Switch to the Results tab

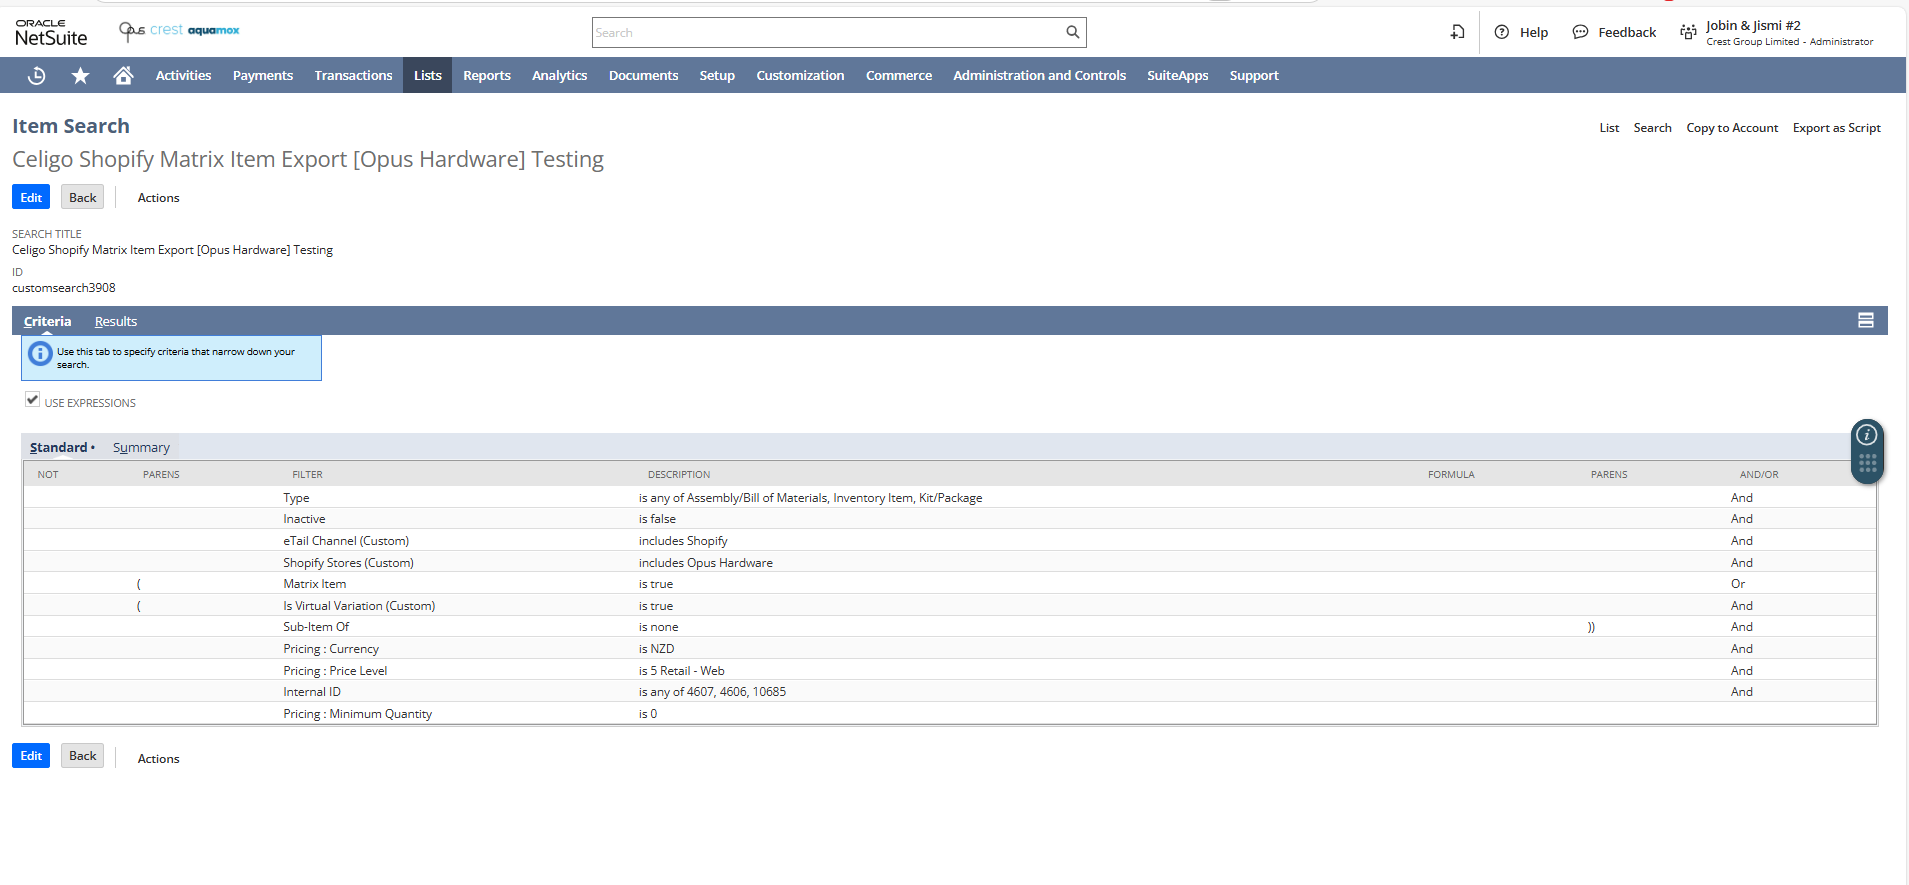coord(116,322)
